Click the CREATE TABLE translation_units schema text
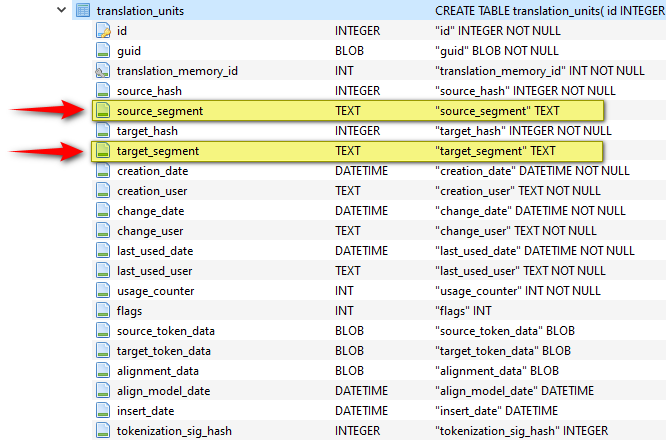Screen dimensions: 666x443 pos(549,10)
